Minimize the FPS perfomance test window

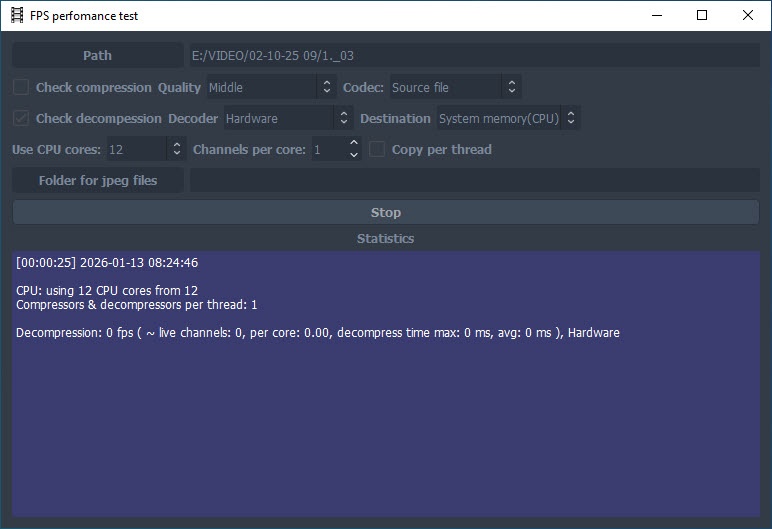[x=657, y=15]
